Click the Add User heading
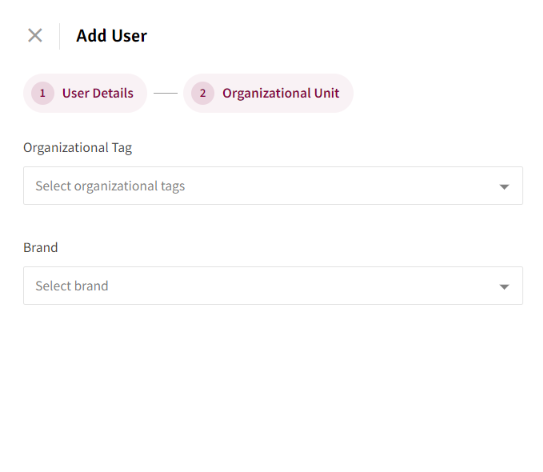The image size is (543, 472). 112,36
